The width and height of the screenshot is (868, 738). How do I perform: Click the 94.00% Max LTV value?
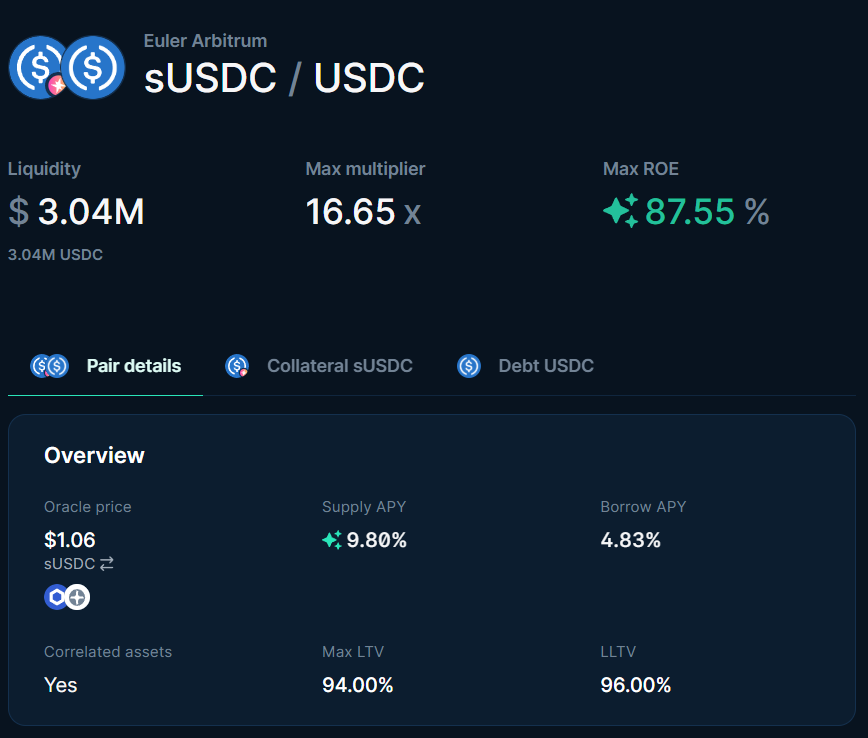pos(358,685)
